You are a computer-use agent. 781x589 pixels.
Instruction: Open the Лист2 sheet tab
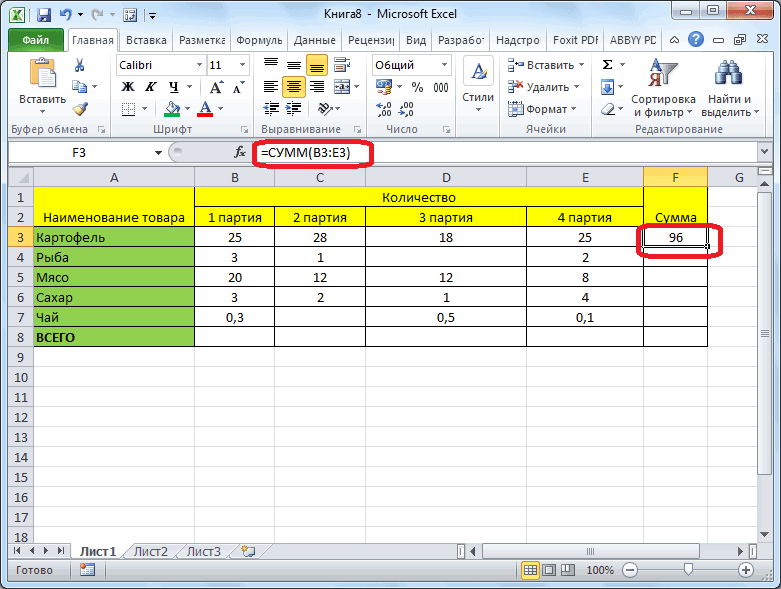point(150,552)
